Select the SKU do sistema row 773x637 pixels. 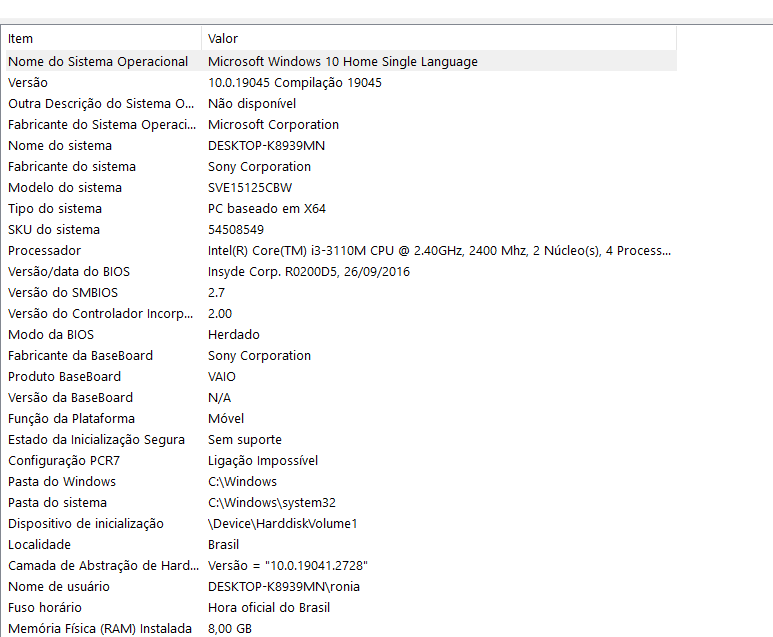pyautogui.click(x=341, y=229)
